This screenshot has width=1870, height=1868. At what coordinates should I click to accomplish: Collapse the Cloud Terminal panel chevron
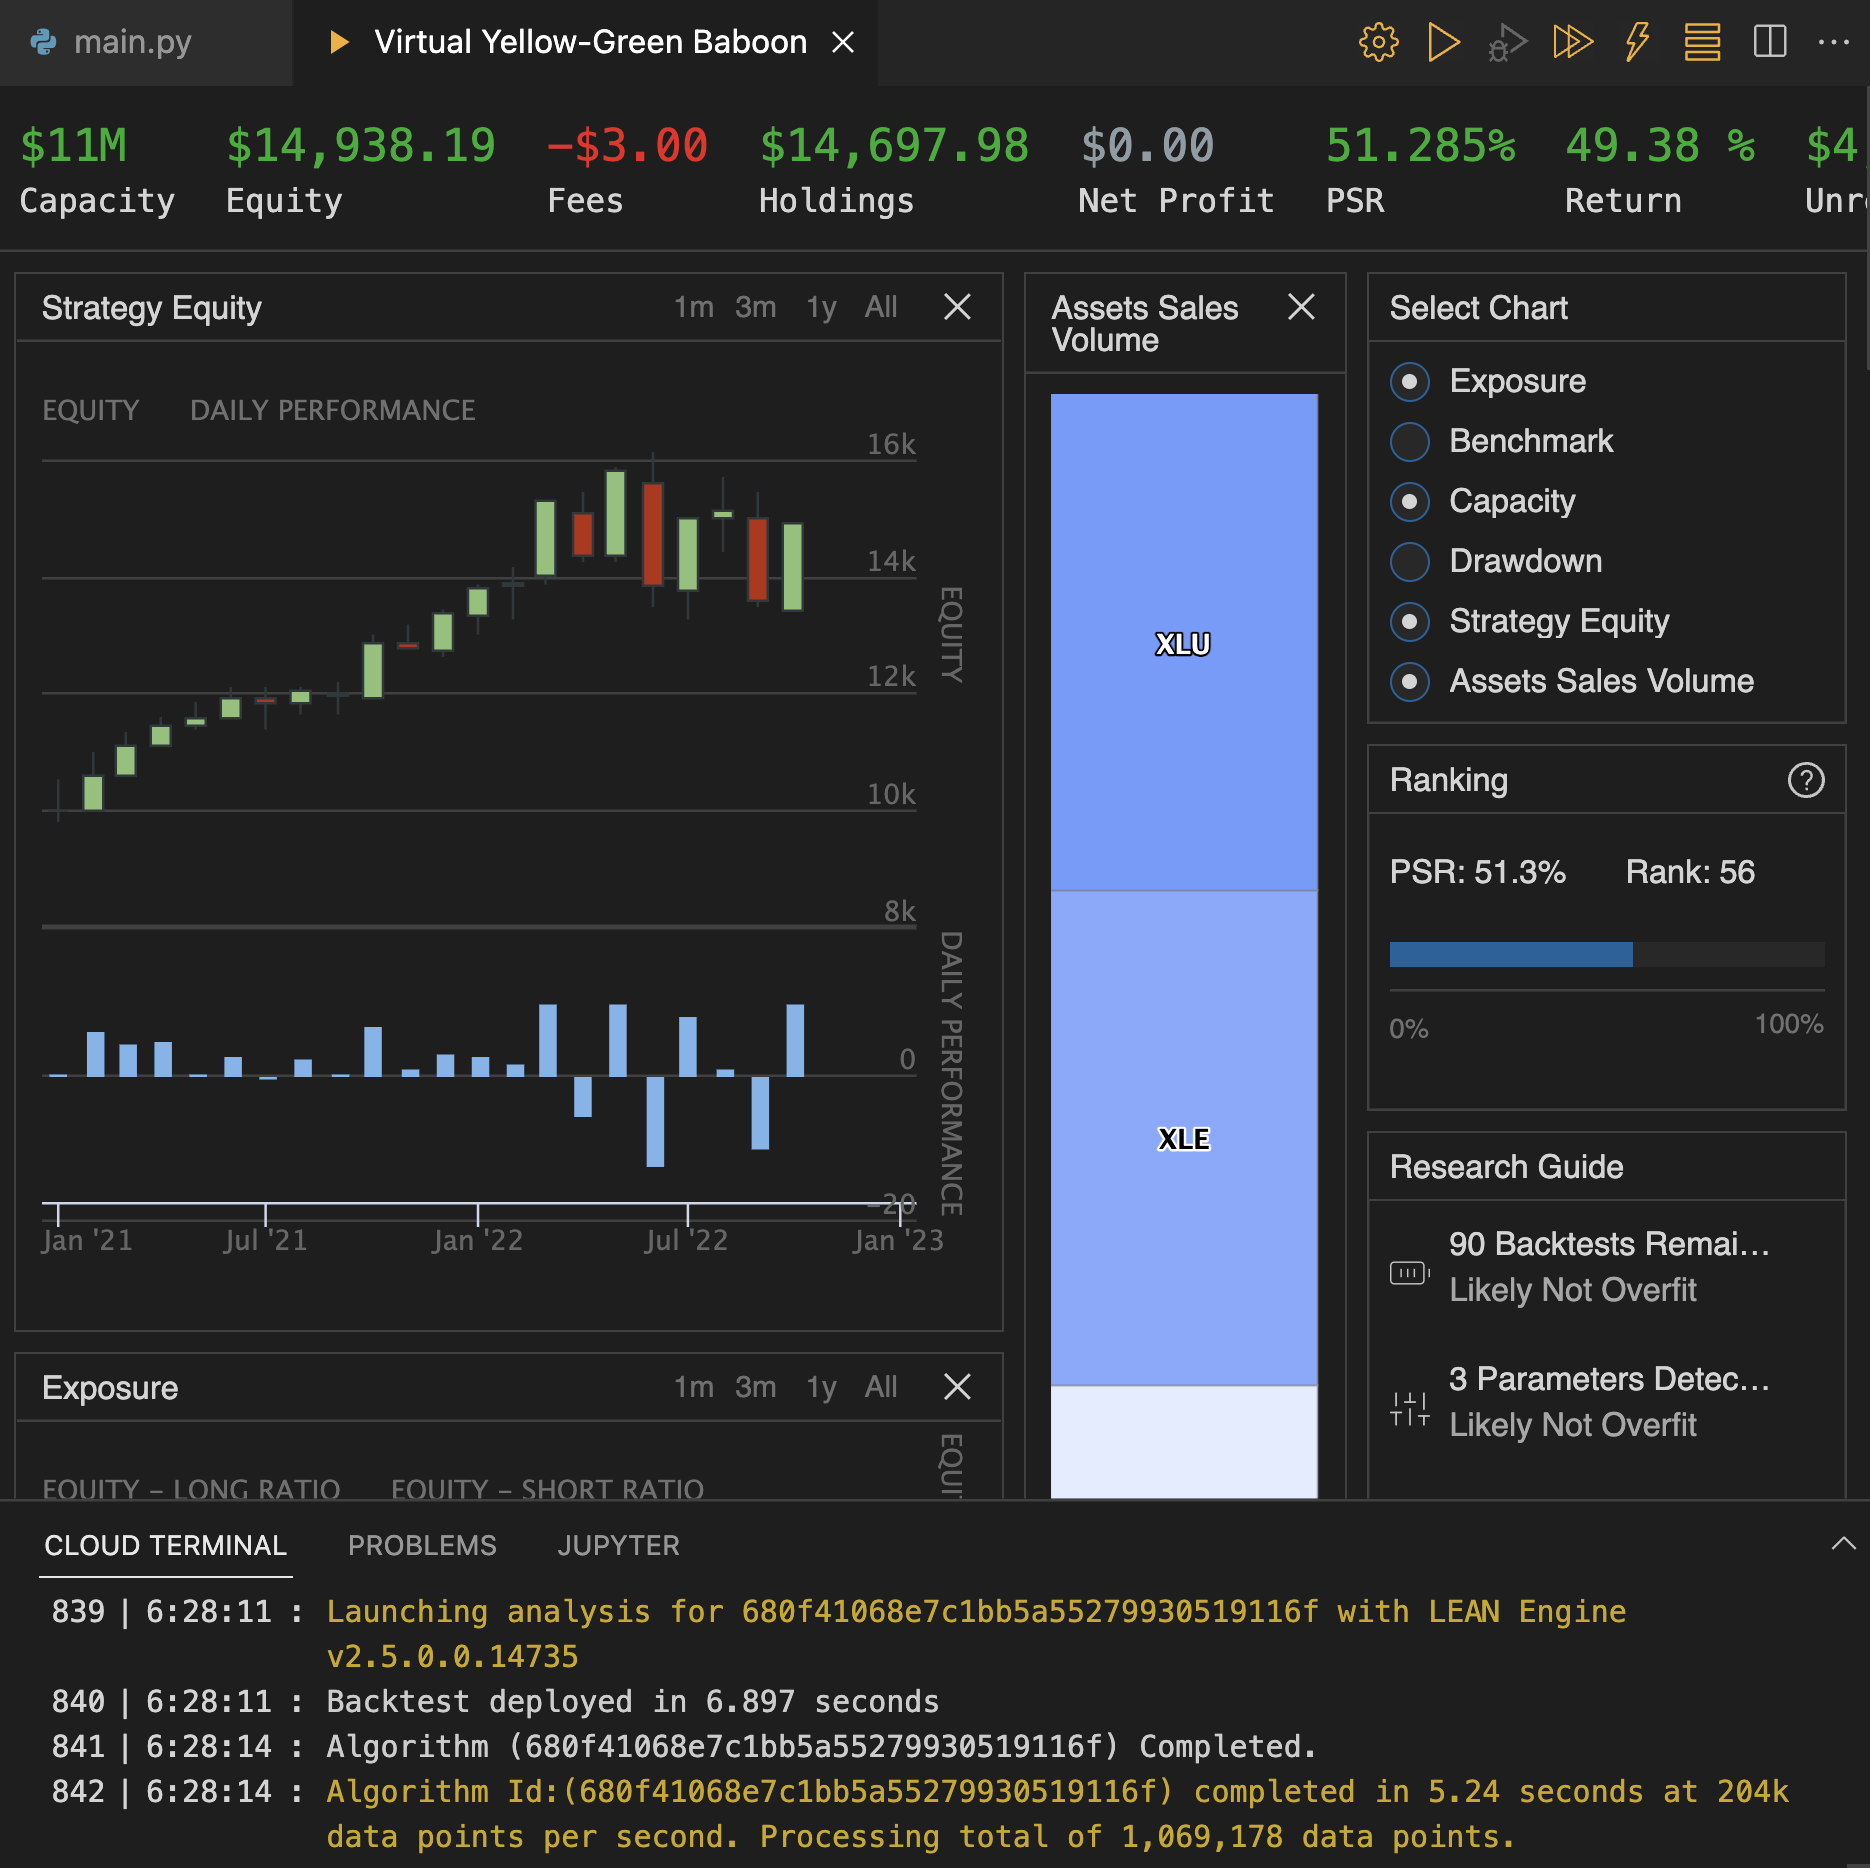click(x=1846, y=1544)
